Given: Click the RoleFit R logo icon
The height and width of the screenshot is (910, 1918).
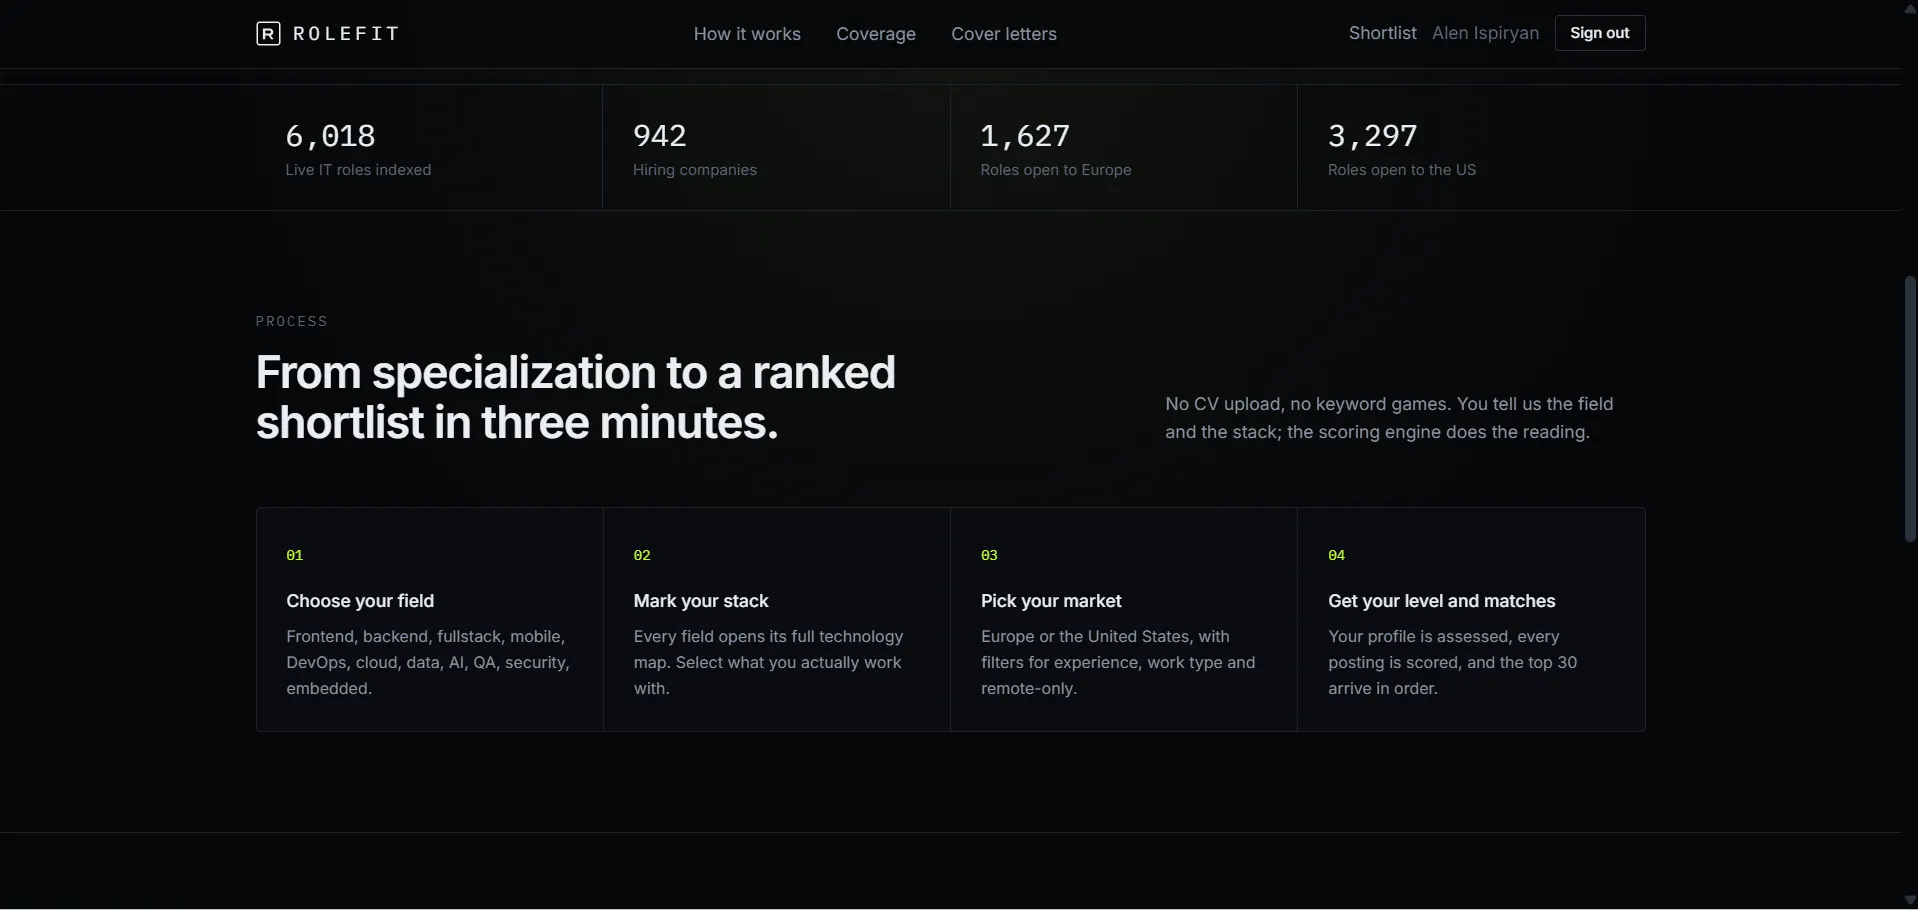Looking at the screenshot, I should pyautogui.click(x=268, y=34).
